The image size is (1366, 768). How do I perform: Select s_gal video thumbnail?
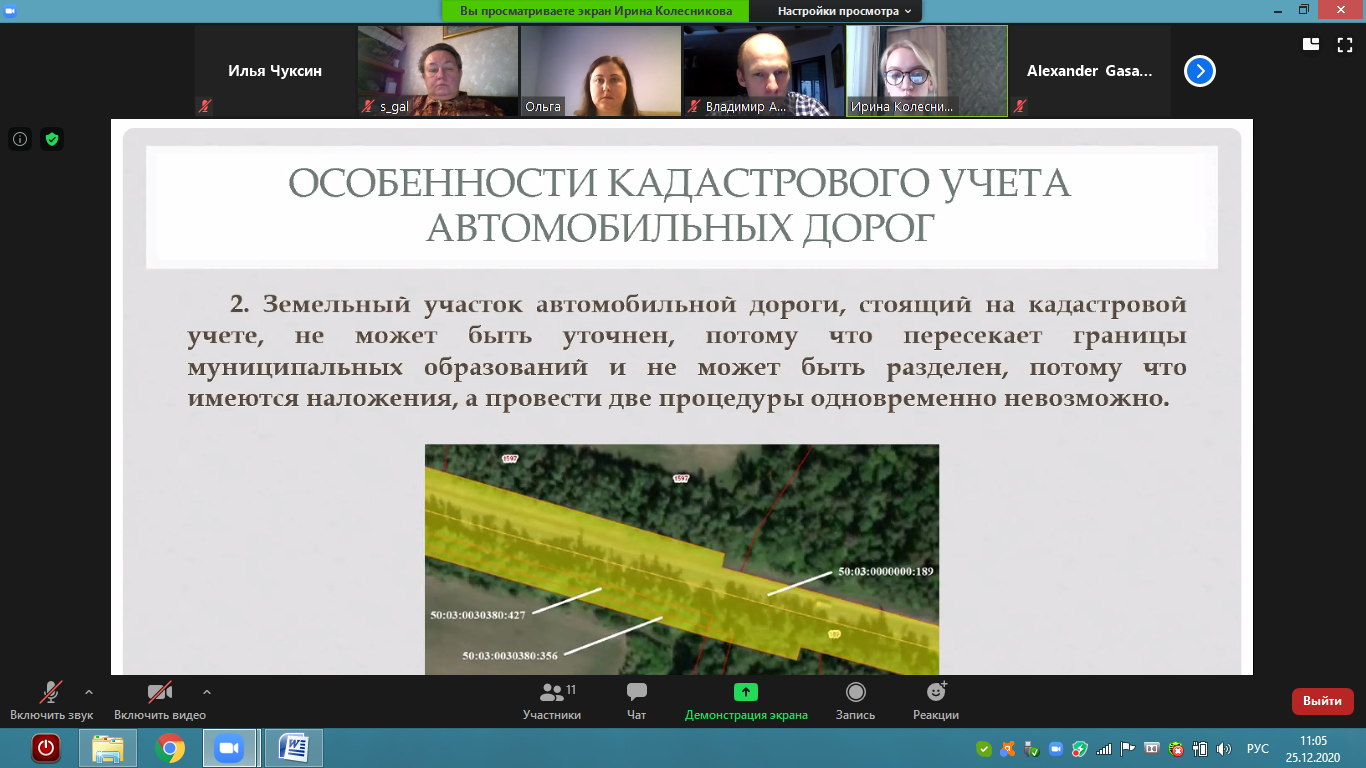pyautogui.click(x=438, y=71)
